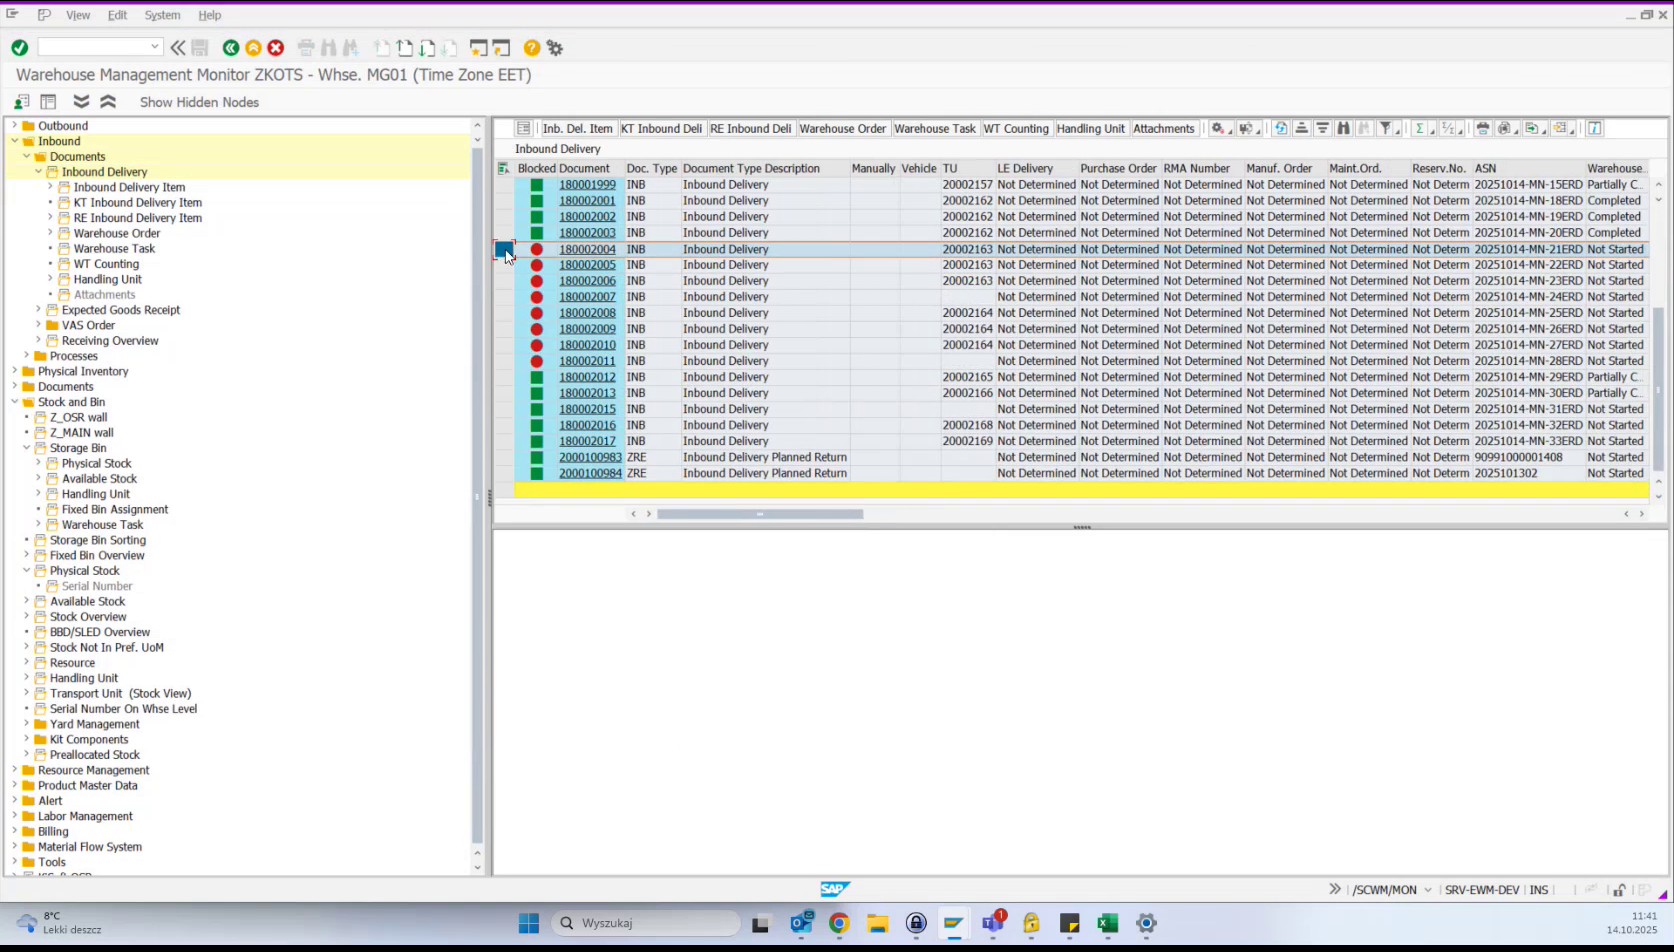Toggle Show Hidden Nodes
Image resolution: width=1674 pixels, height=952 pixels.
(199, 102)
